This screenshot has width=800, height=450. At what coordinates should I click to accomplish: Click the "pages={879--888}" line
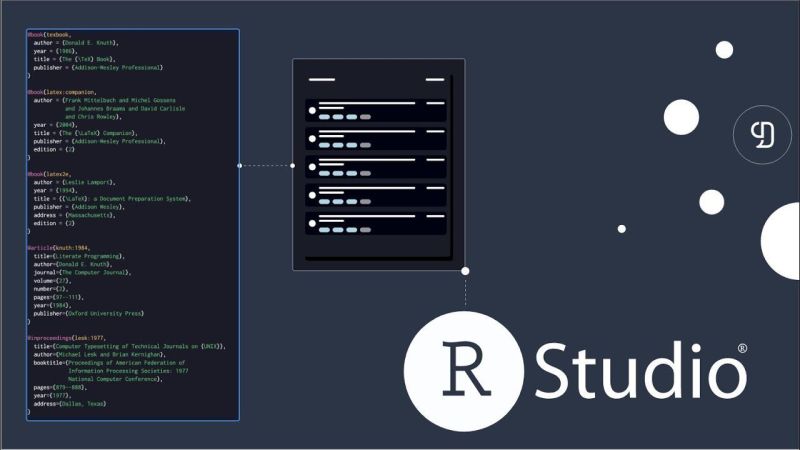point(60,387)
